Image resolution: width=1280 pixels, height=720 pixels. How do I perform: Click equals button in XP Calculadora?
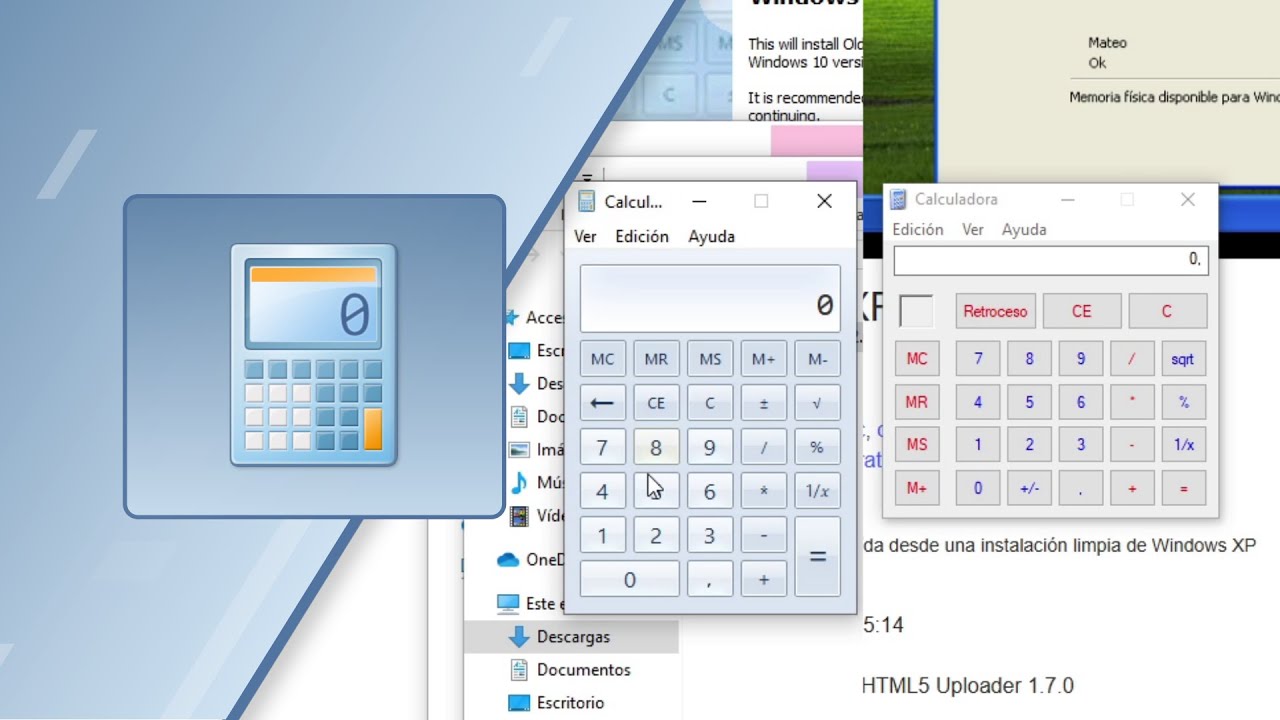click(1183, 488)
